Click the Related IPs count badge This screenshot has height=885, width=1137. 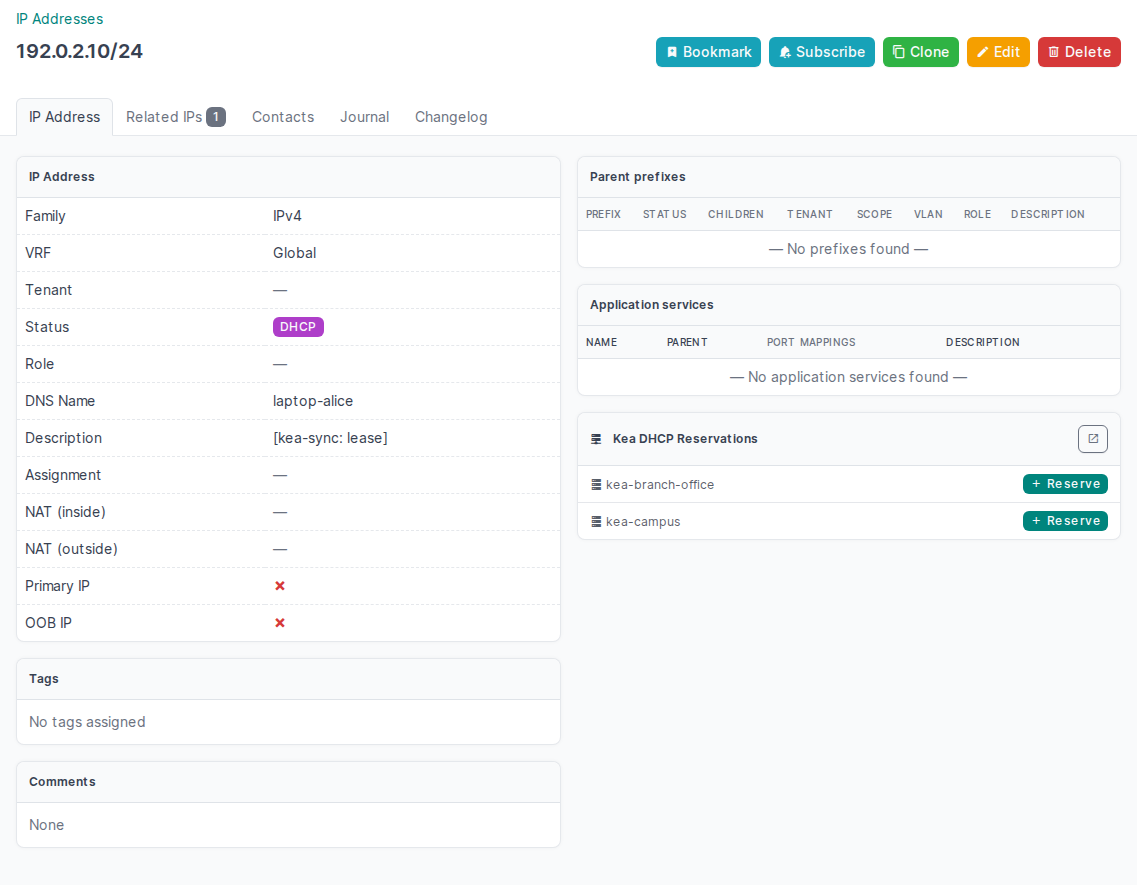[x=216, y=117]
